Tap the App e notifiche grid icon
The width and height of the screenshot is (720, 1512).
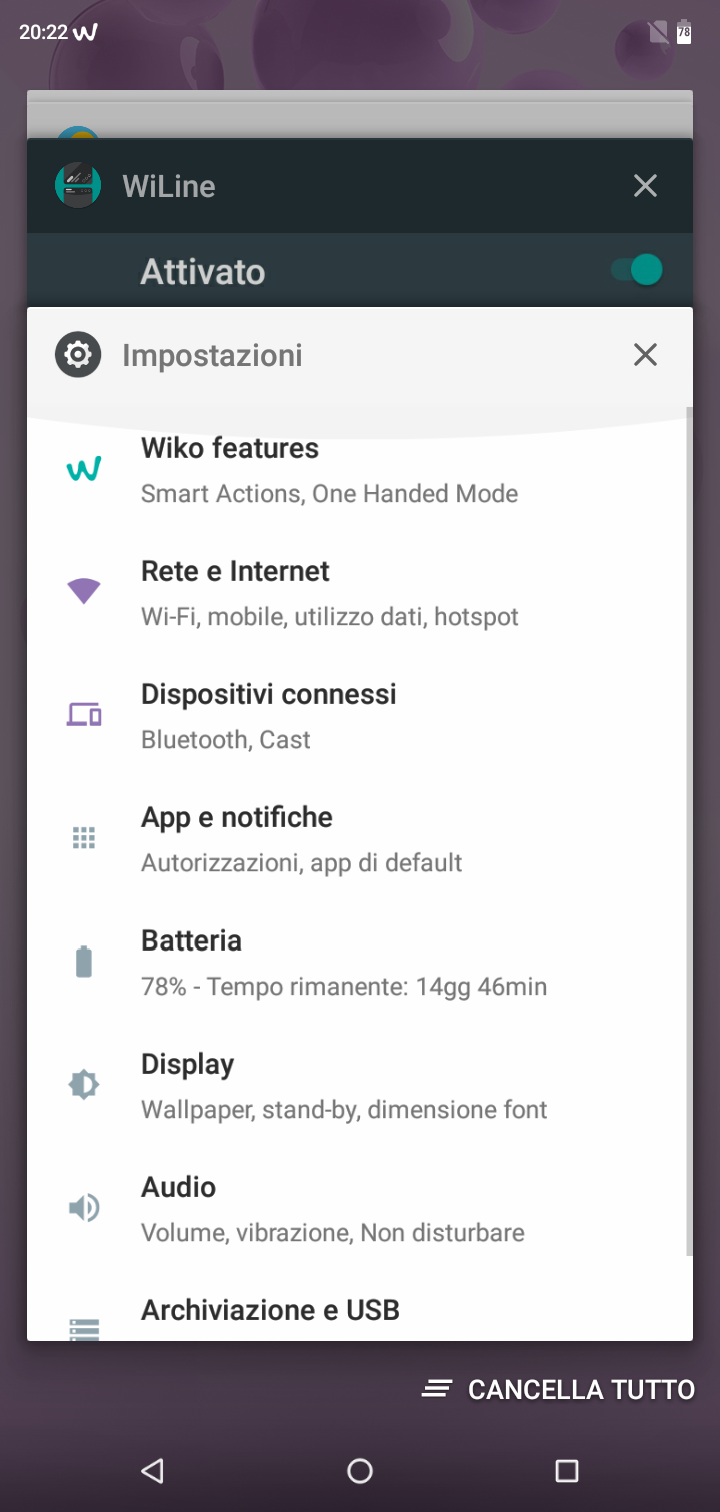click(x=84, y=838)
